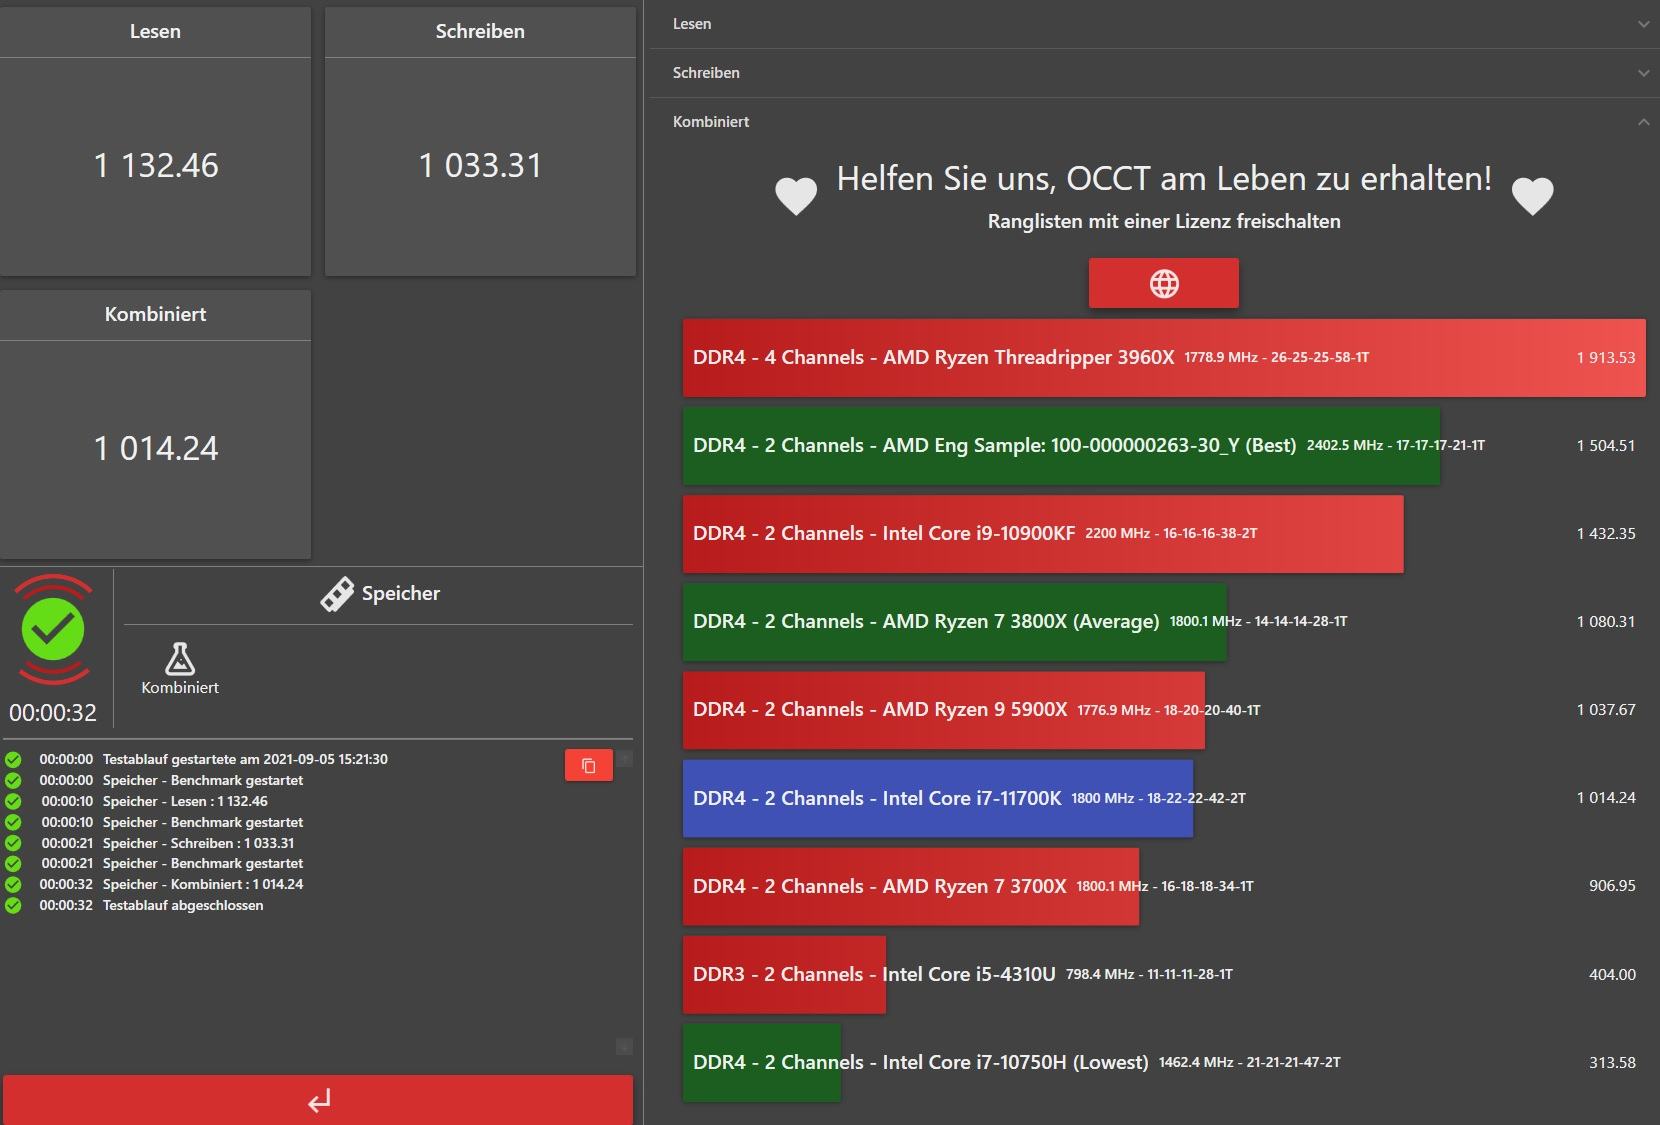This screenshot has width=1660, height=1125.
Task: Select the Core i7-10750H Lowest bar
Action: point(762,1062)
